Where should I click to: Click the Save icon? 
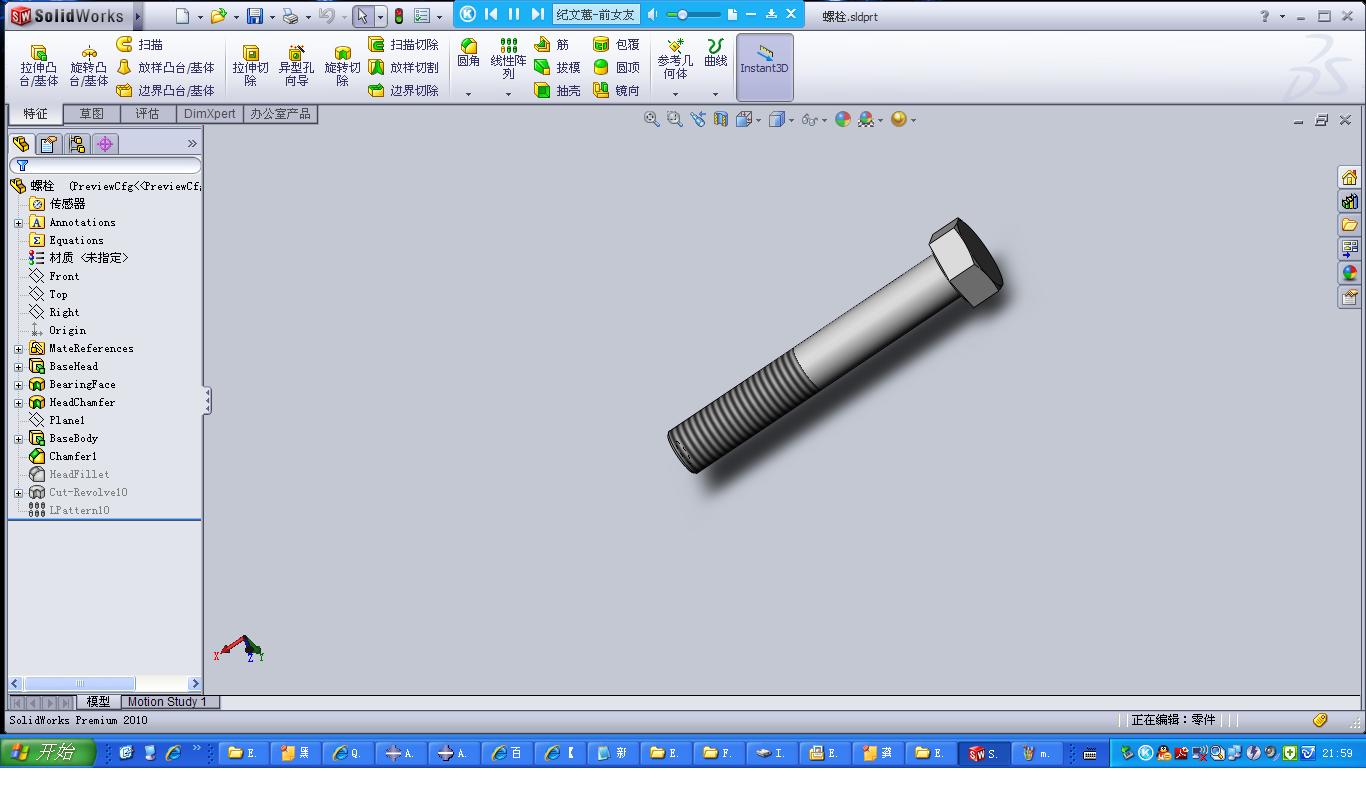255,16
